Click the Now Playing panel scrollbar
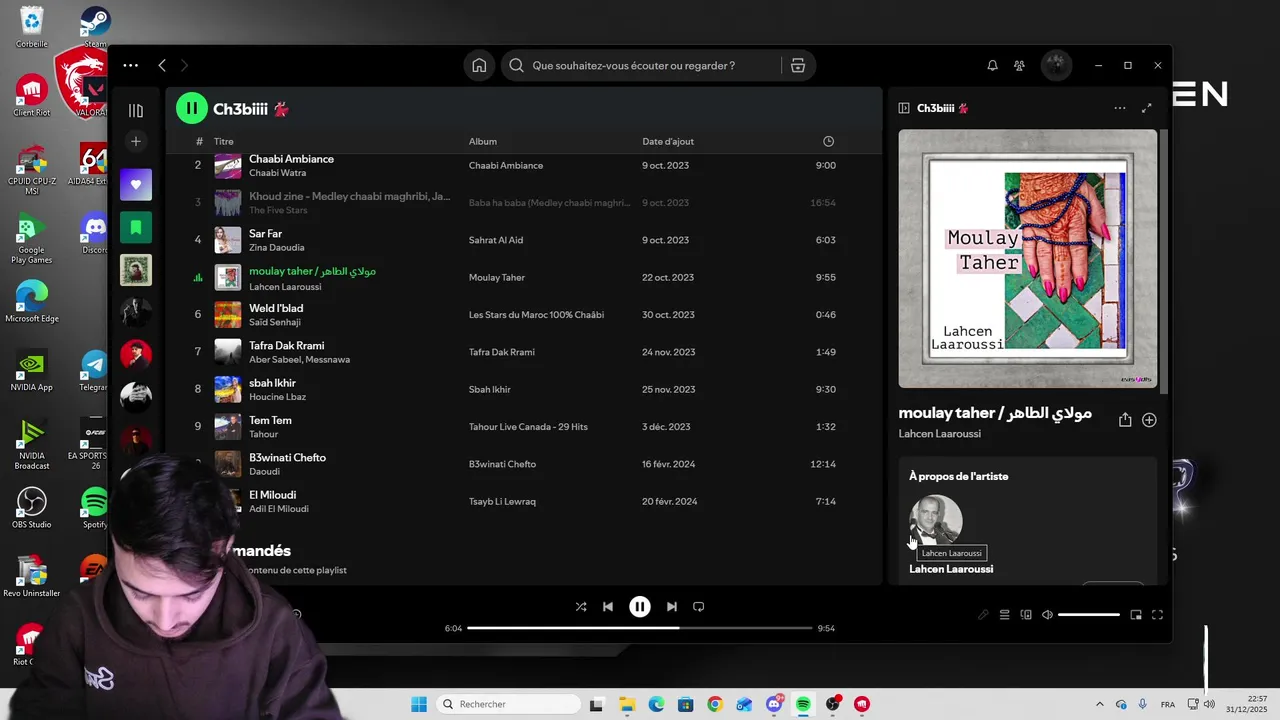Viewport: 1280px width, 720px height. (x=1163, y=260)
